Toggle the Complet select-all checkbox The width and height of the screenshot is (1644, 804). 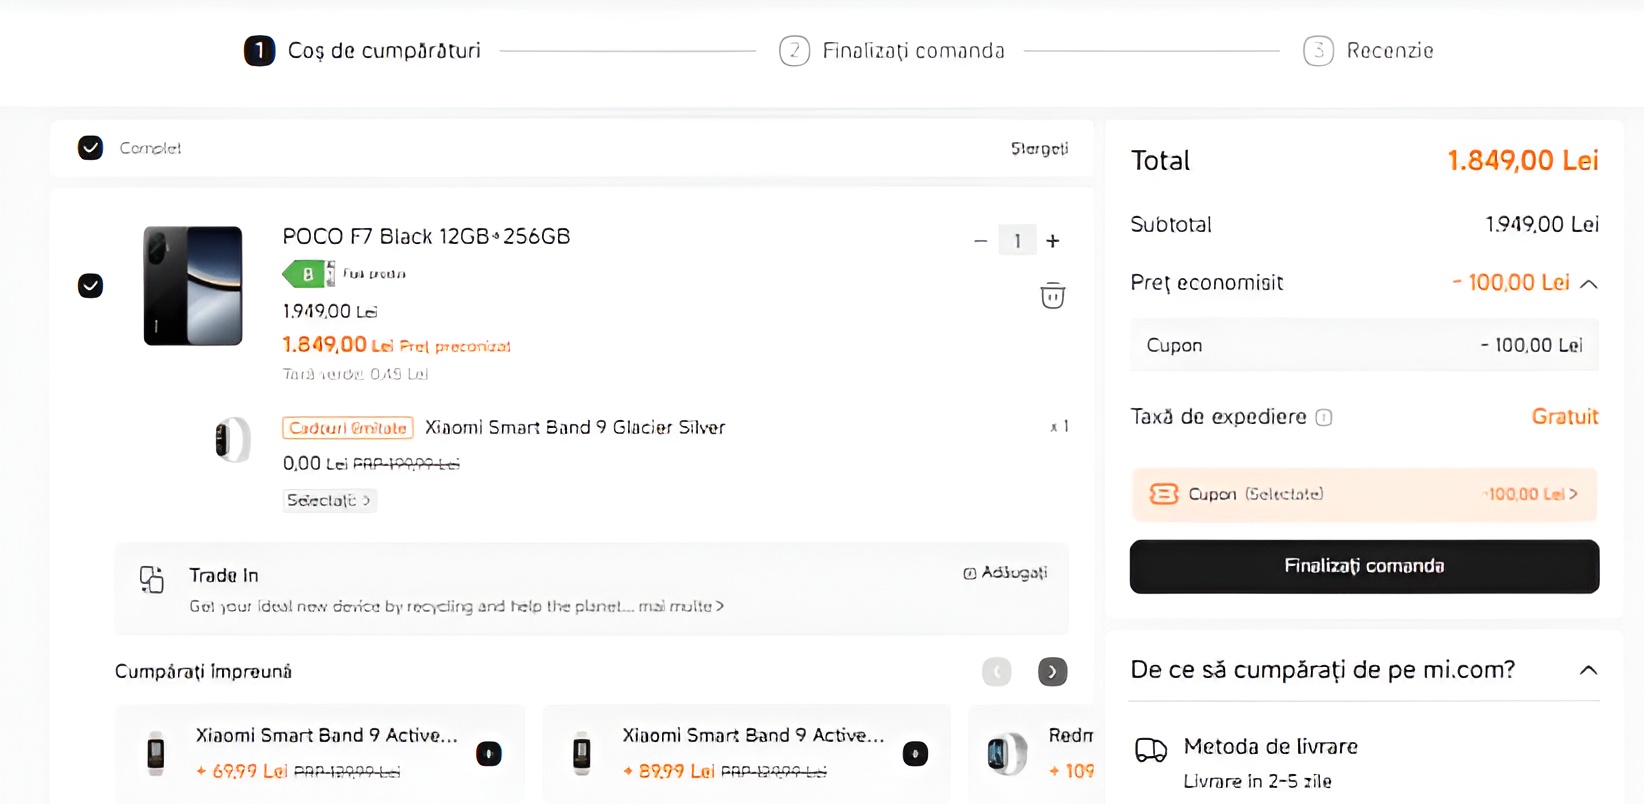90,148
